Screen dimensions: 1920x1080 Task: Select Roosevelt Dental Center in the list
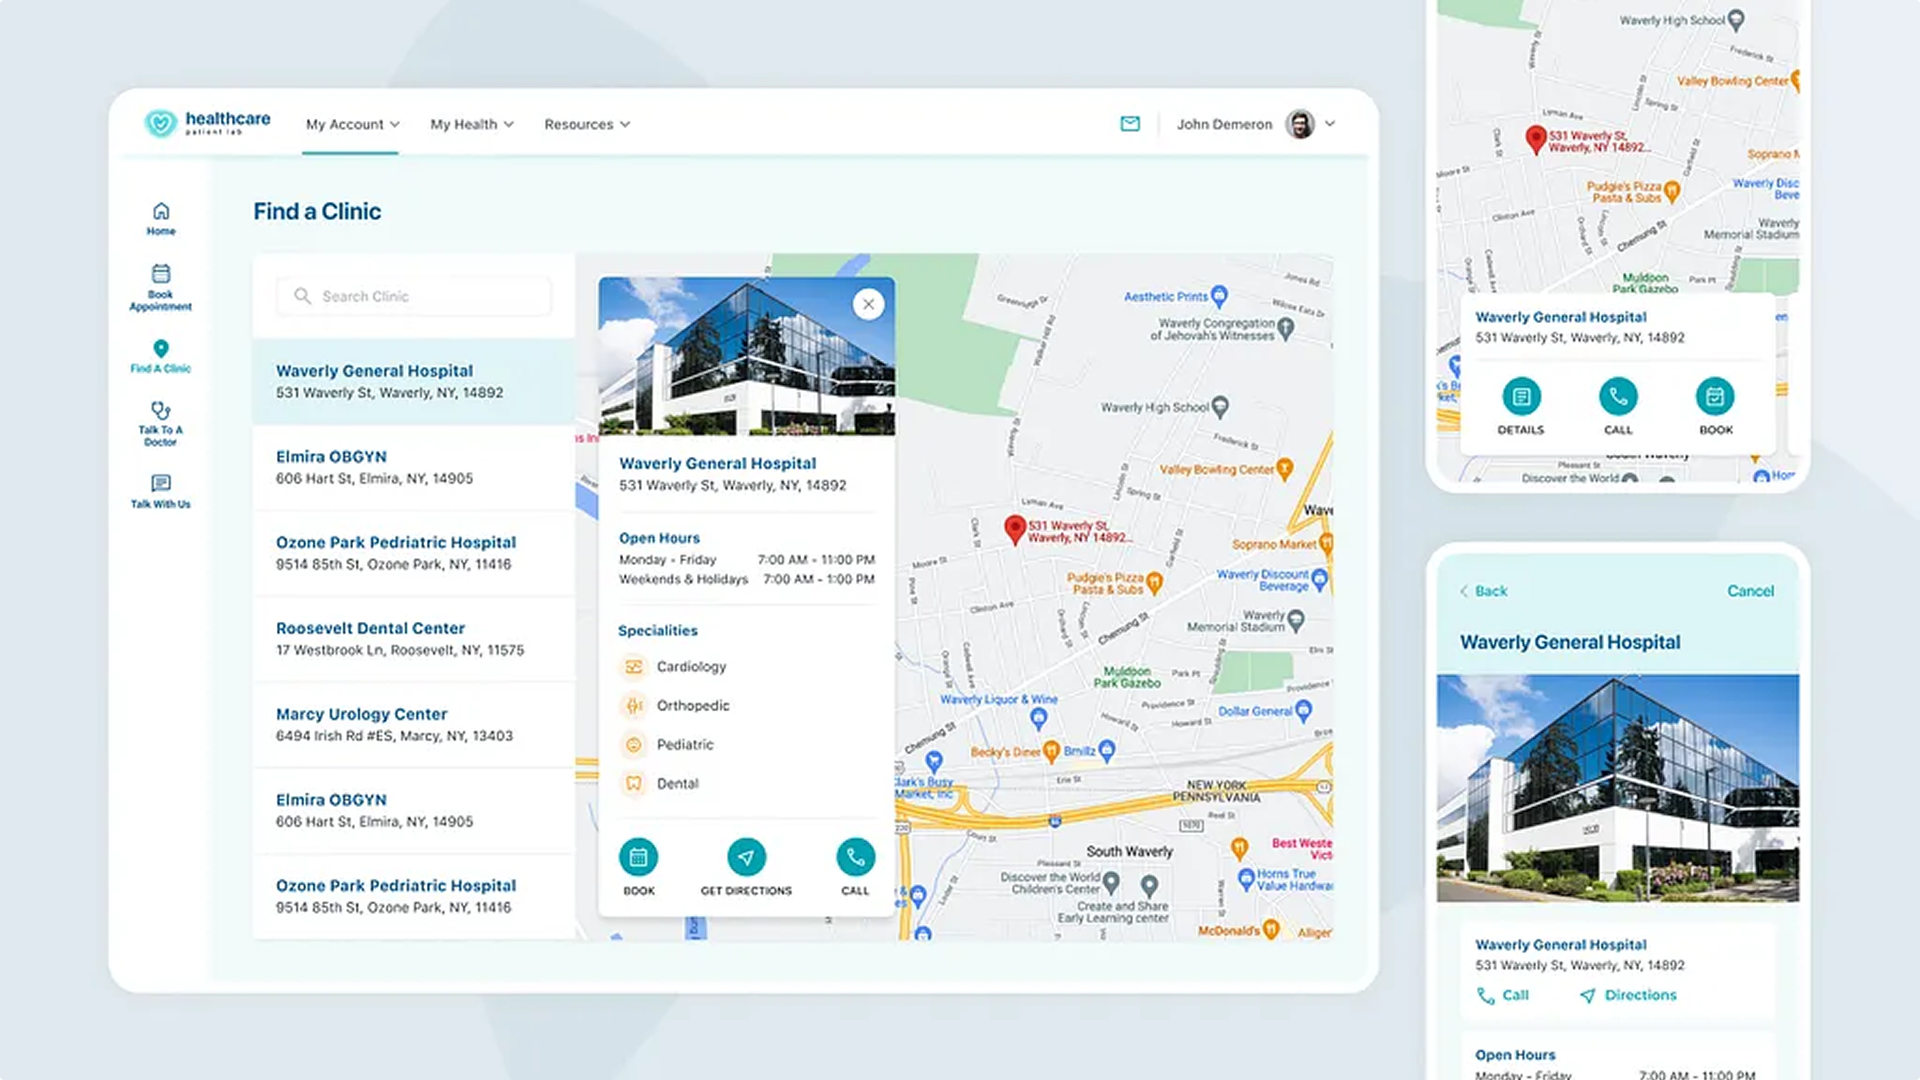tap(414, 639)
